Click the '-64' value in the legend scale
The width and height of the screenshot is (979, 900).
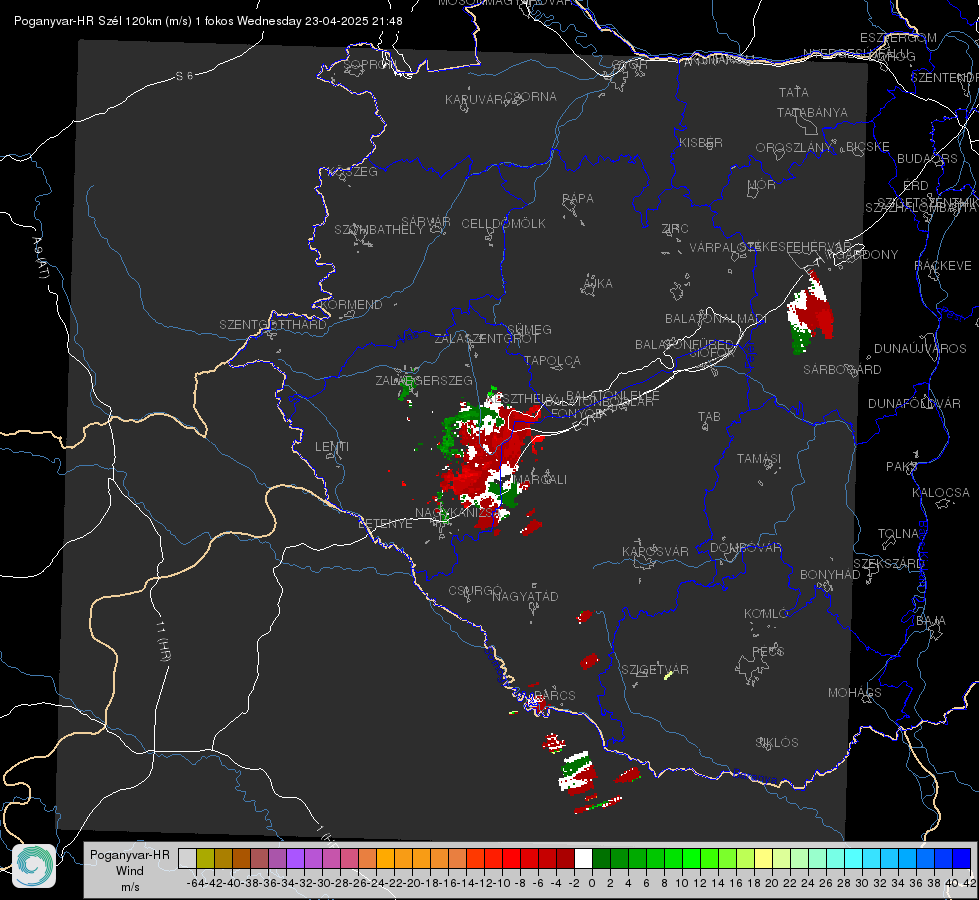(195, 883)
